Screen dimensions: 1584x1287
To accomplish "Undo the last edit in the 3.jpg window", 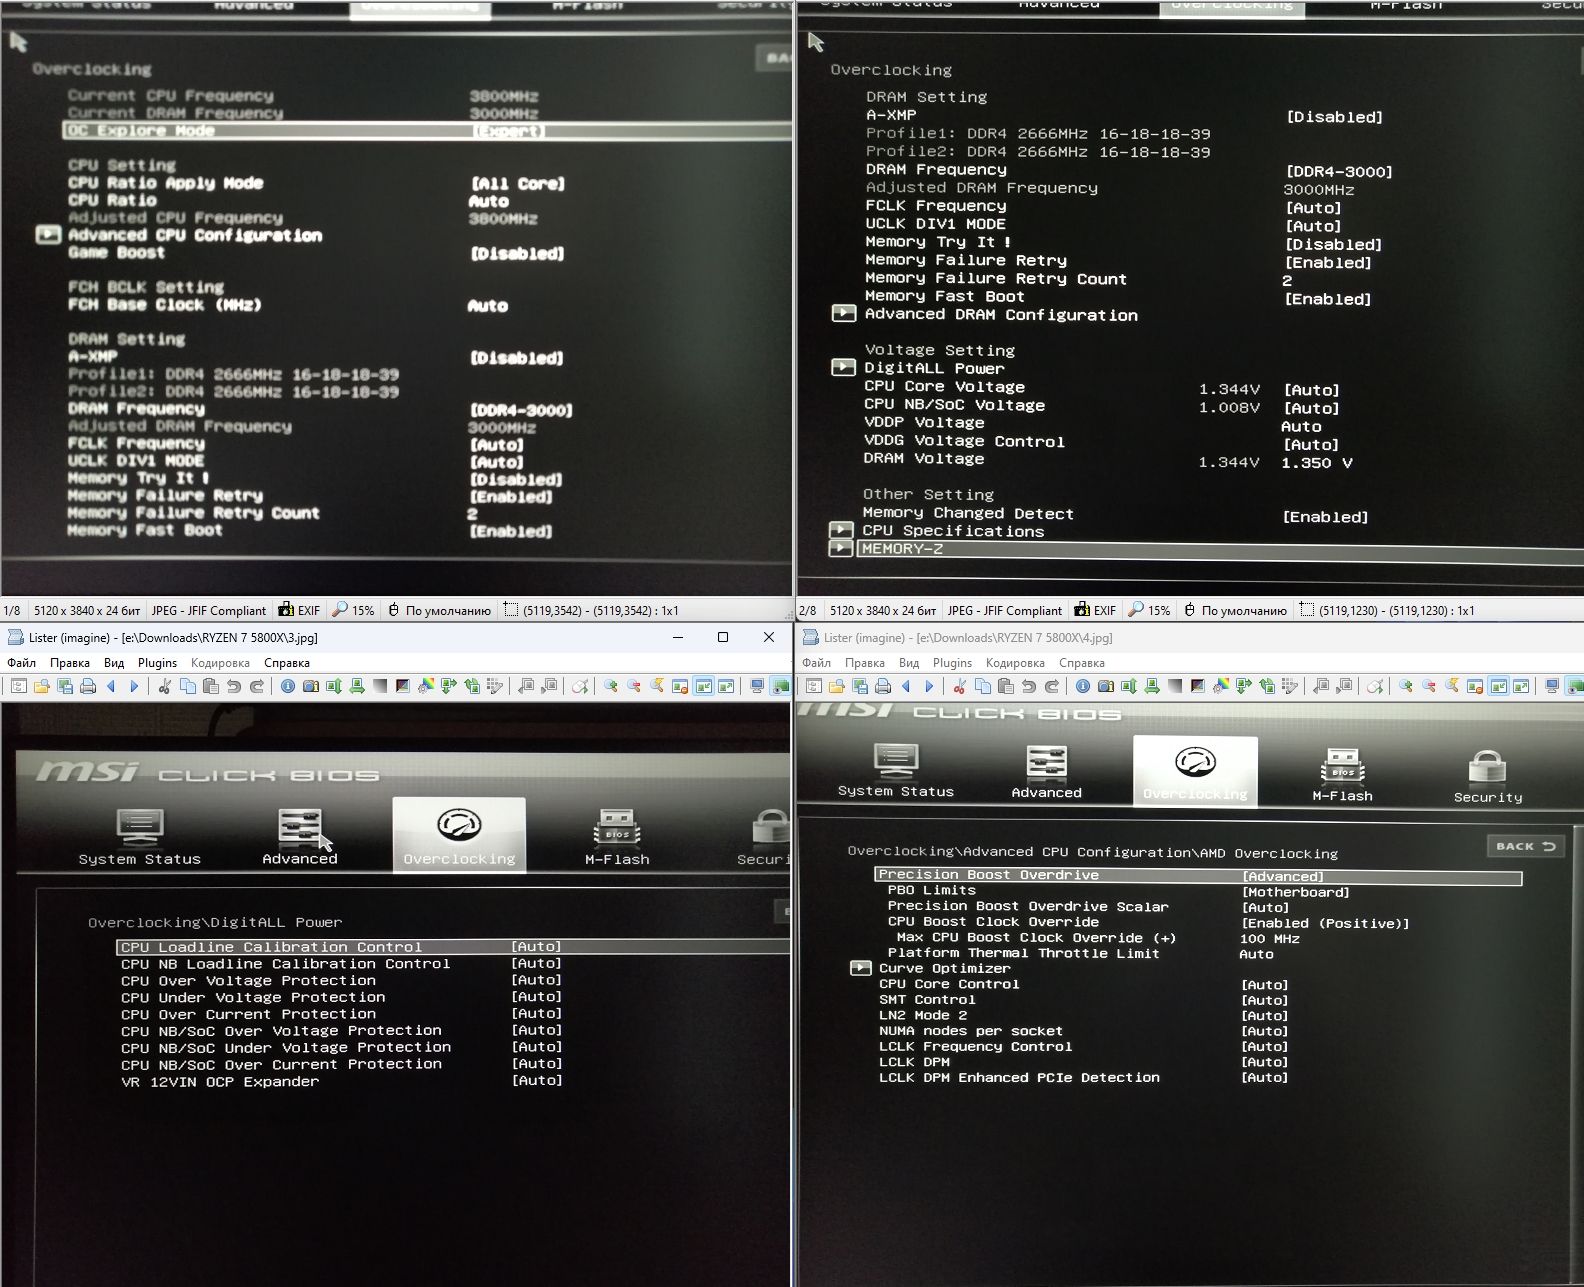I will click(234, 686).
